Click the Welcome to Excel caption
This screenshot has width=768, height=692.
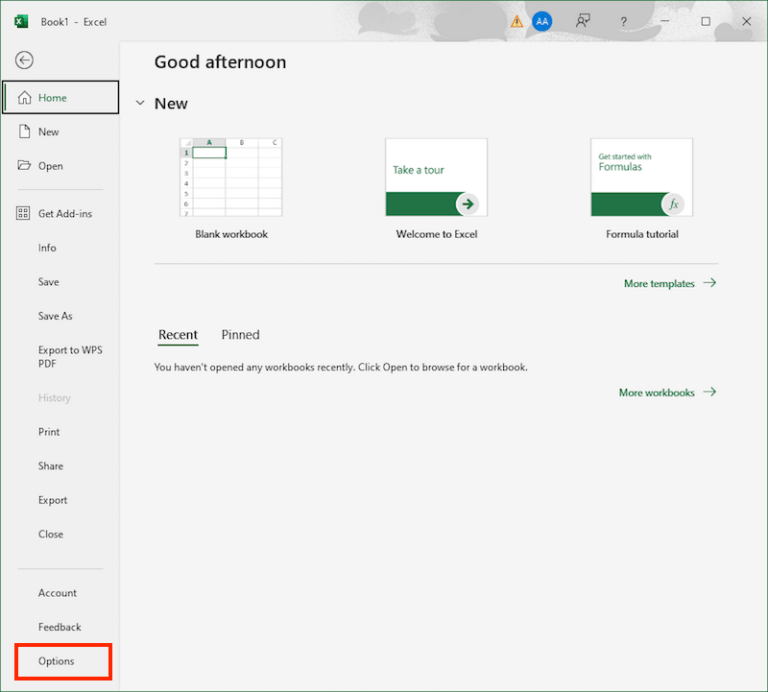436,234
